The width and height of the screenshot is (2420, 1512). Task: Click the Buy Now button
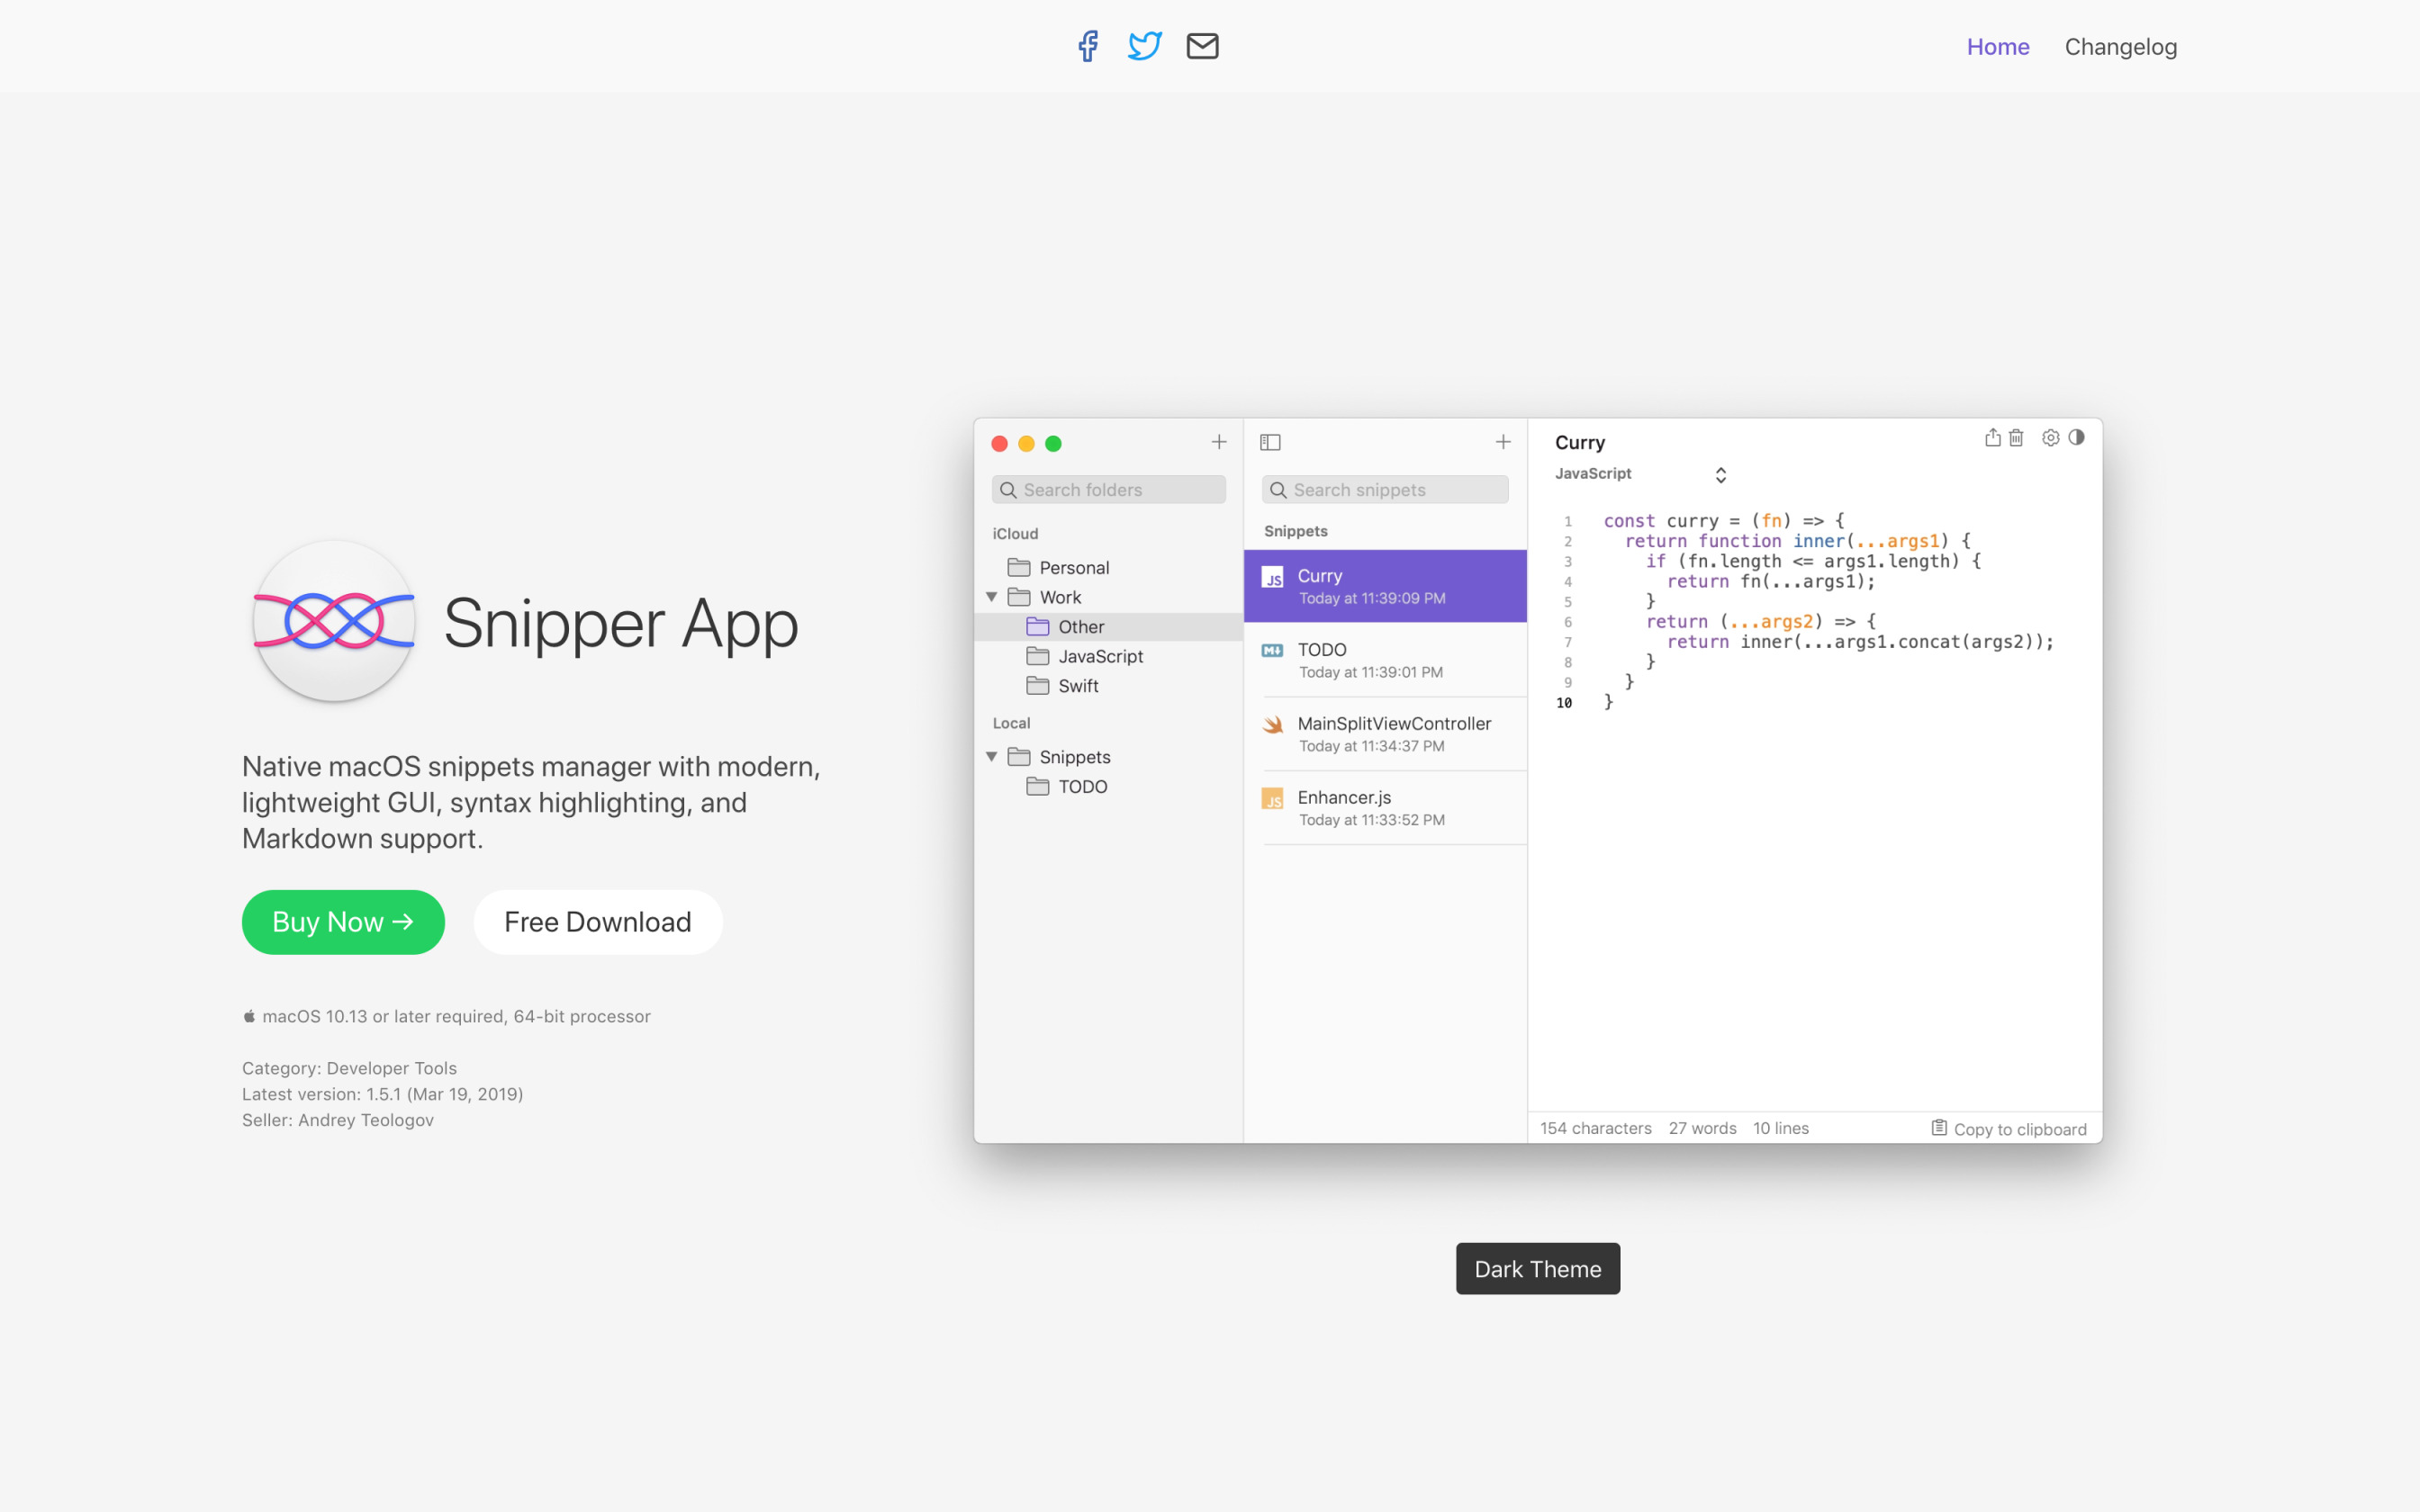click(x=343, y=922)
